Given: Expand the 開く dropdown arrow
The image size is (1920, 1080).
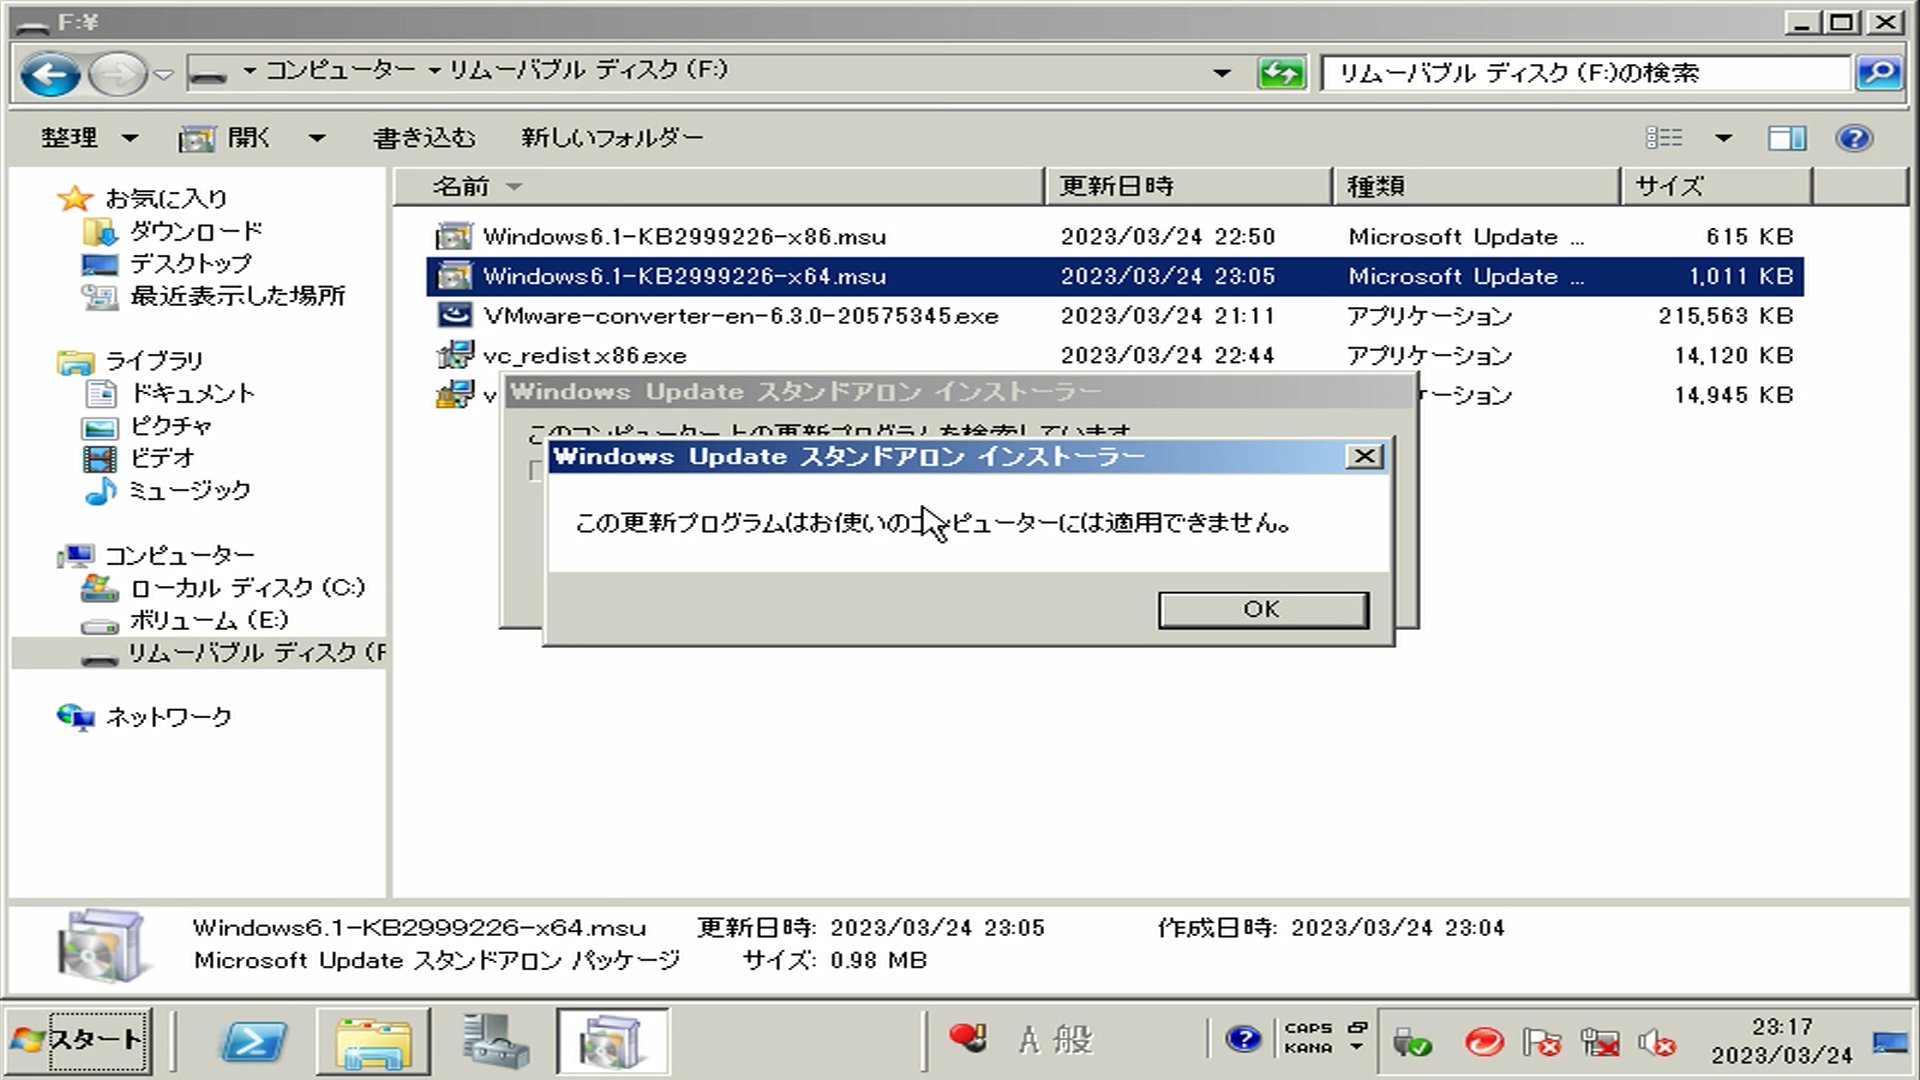Looking at the screenshot, I should click(x=317, y=138).
